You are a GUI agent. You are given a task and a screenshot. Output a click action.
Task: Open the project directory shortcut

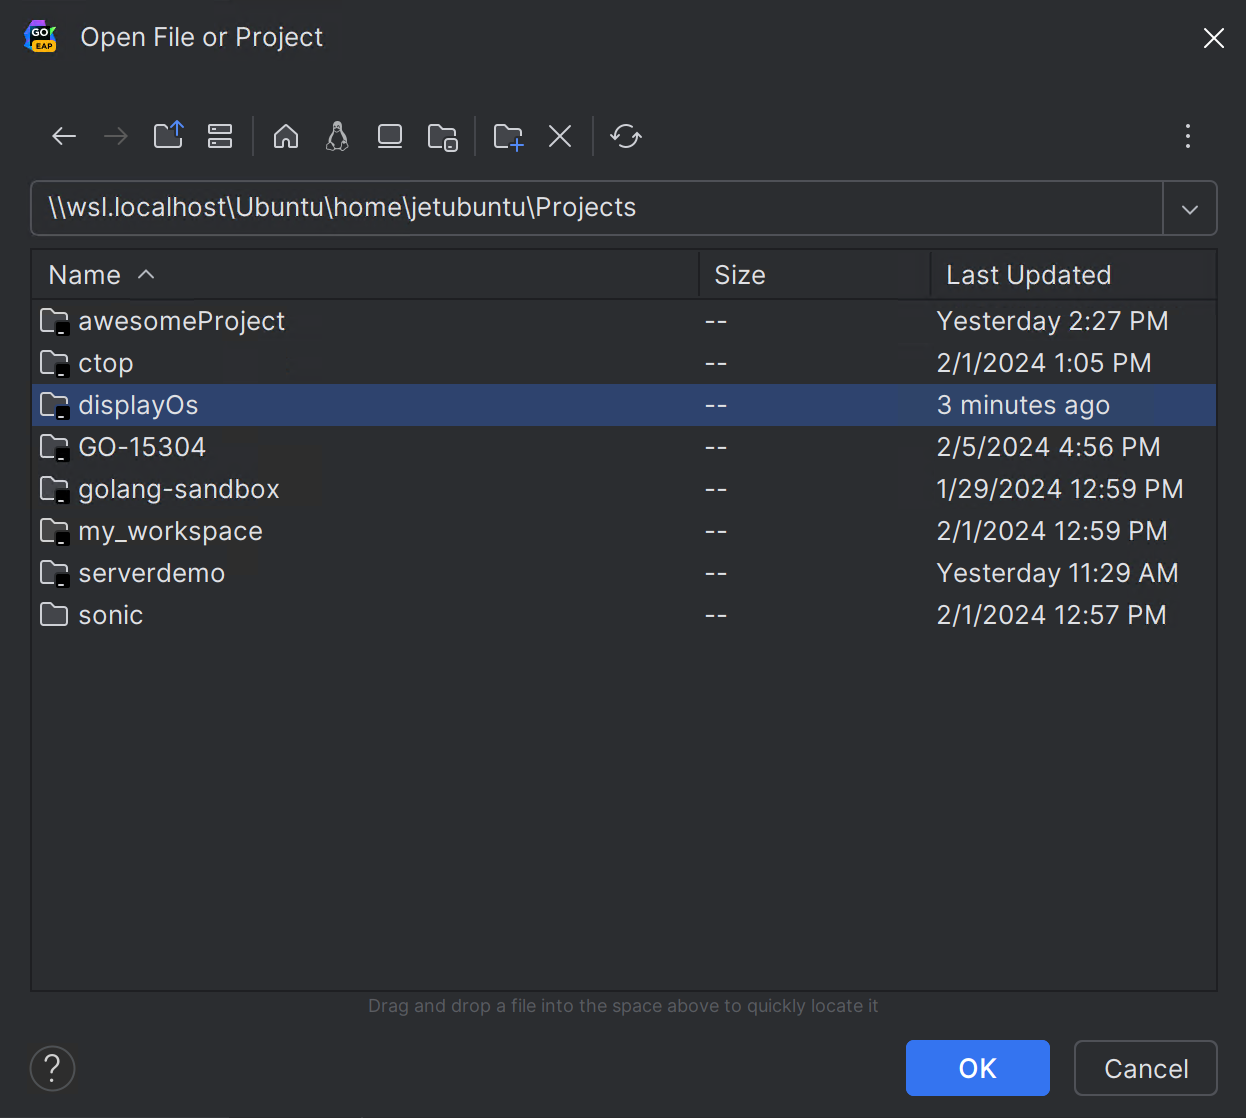(x=443, y=136)
